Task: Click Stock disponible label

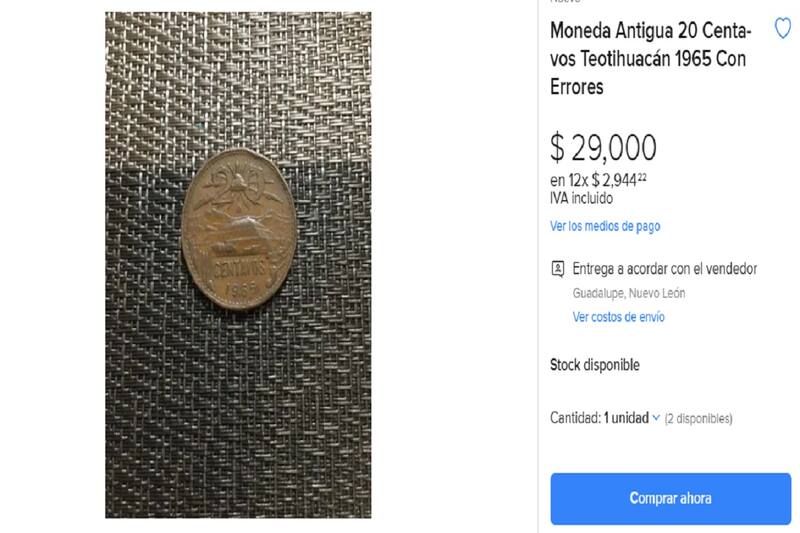Action: [x=594, y=365]
